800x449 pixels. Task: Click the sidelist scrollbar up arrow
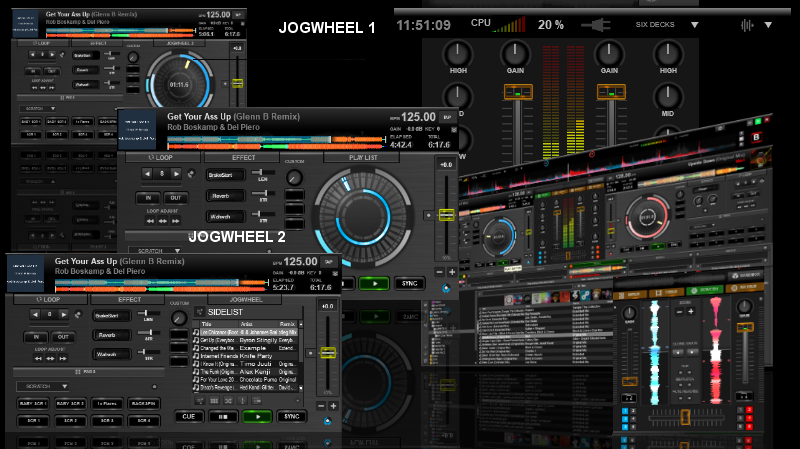[x=301, y=325]
